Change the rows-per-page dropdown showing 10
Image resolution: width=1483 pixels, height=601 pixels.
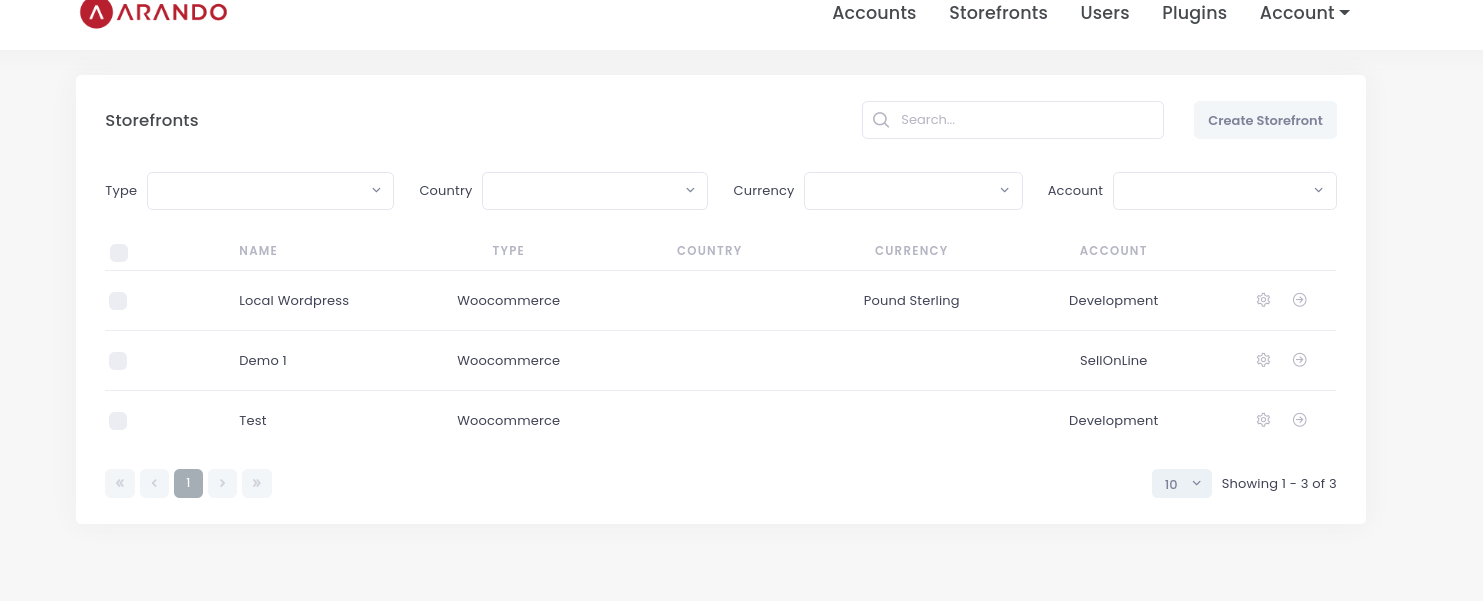point(1181,484)
